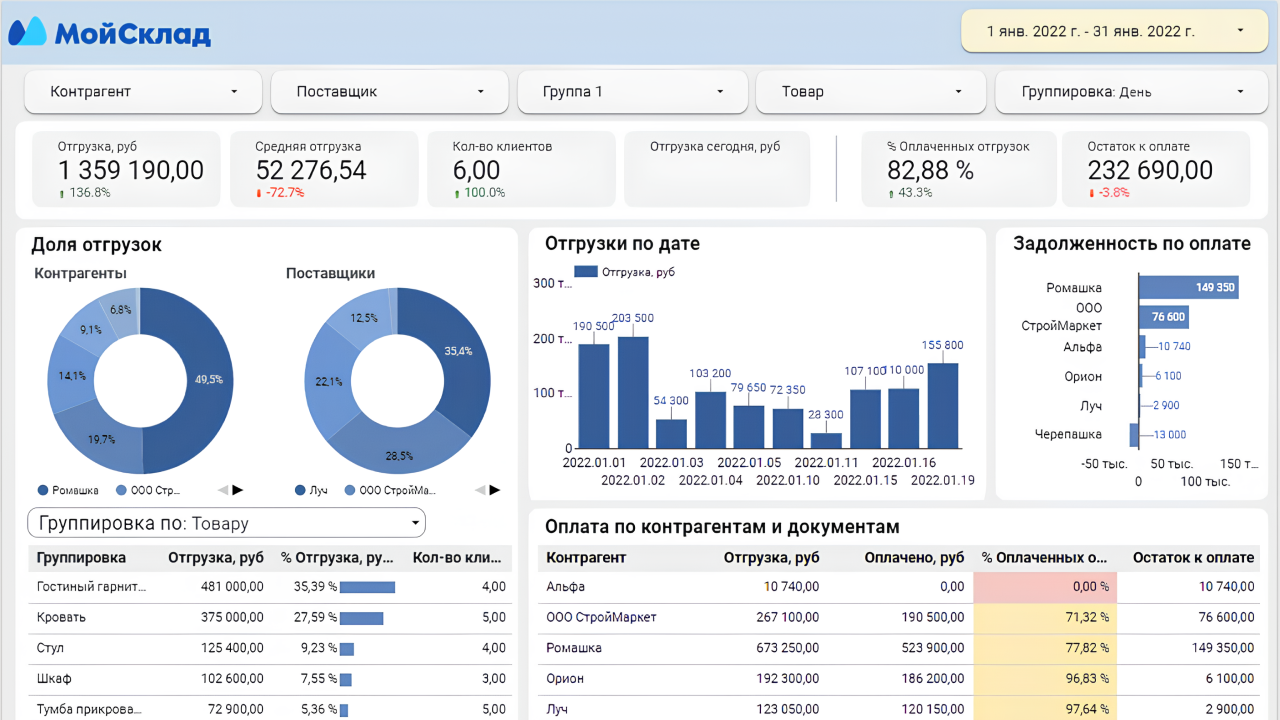The height and width of the screenshot is (720, 1280).
Task: Open the date range picker
Action: pos(1113,31)
